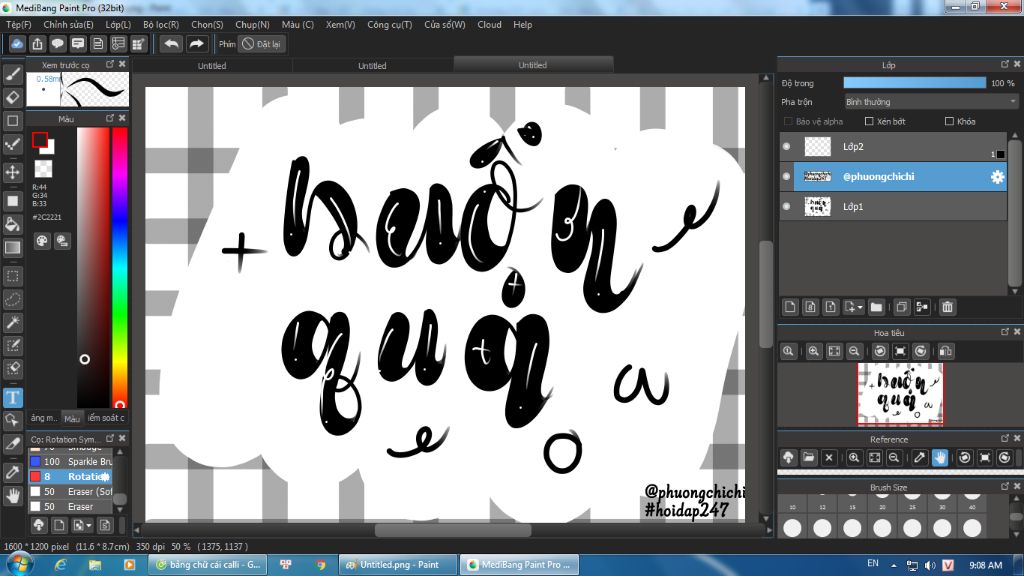Pick color with Reference panel eyedropper
Viewport: 1024px width, 576px height.
[x=920, y=458]
